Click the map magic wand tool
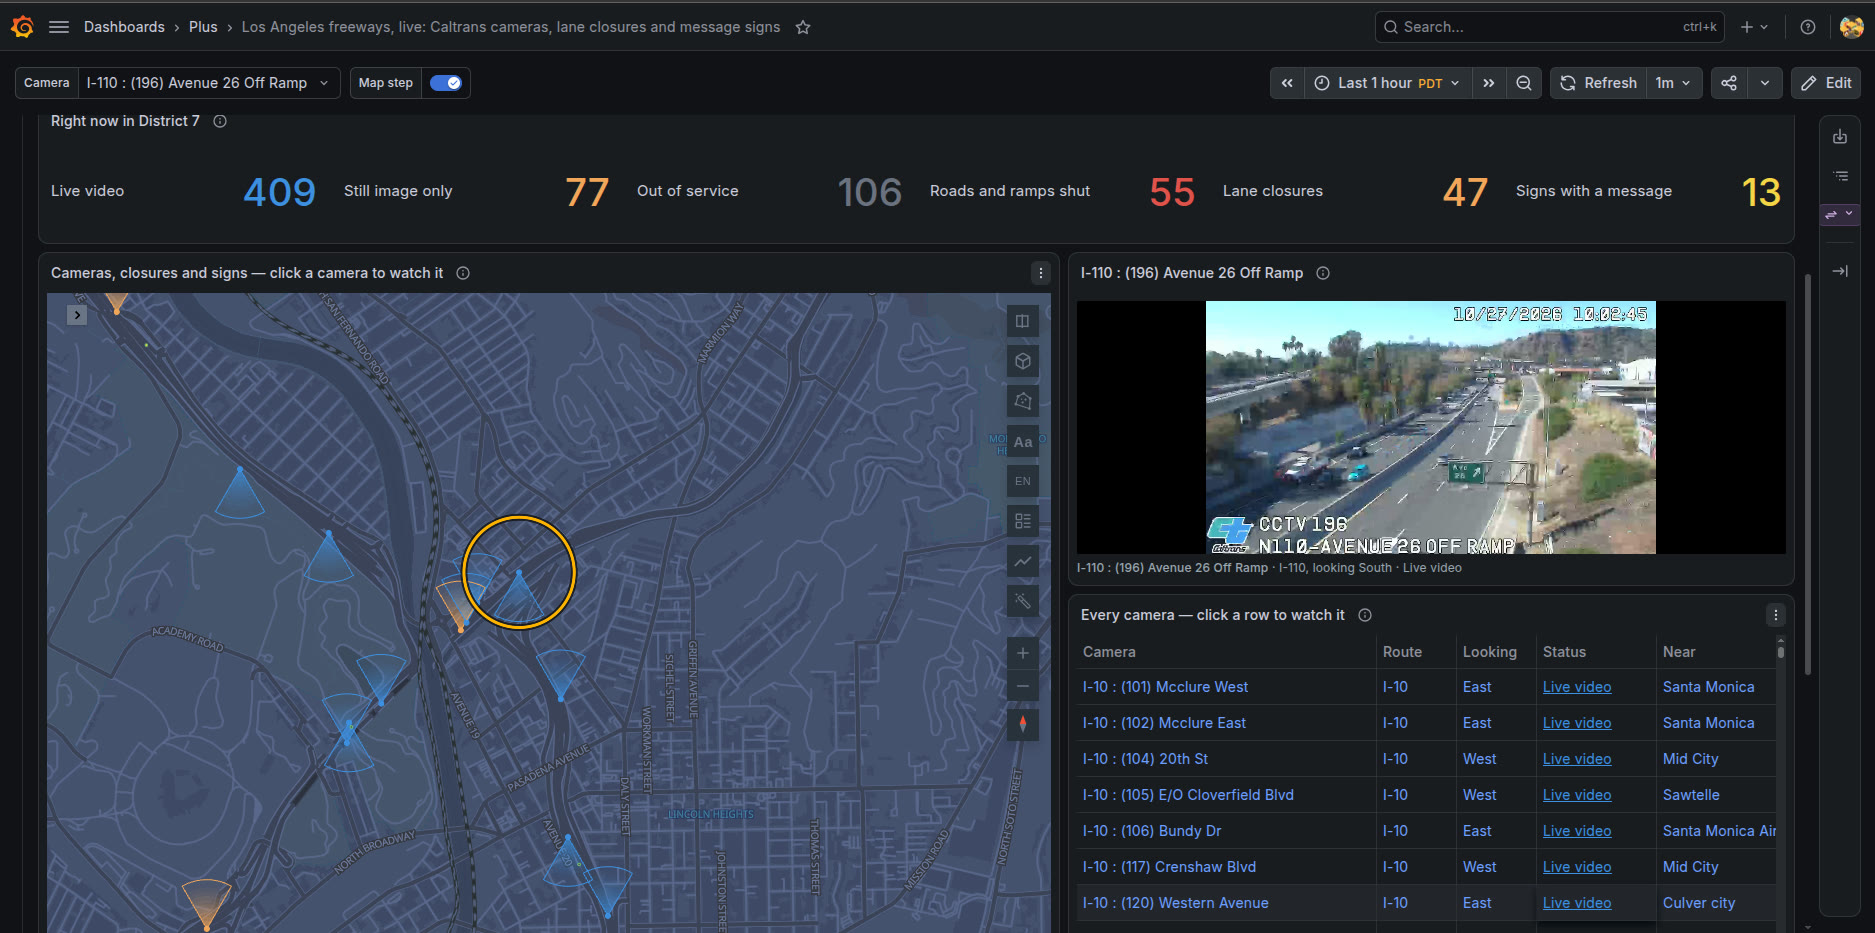 click(x=1022, y=601)
